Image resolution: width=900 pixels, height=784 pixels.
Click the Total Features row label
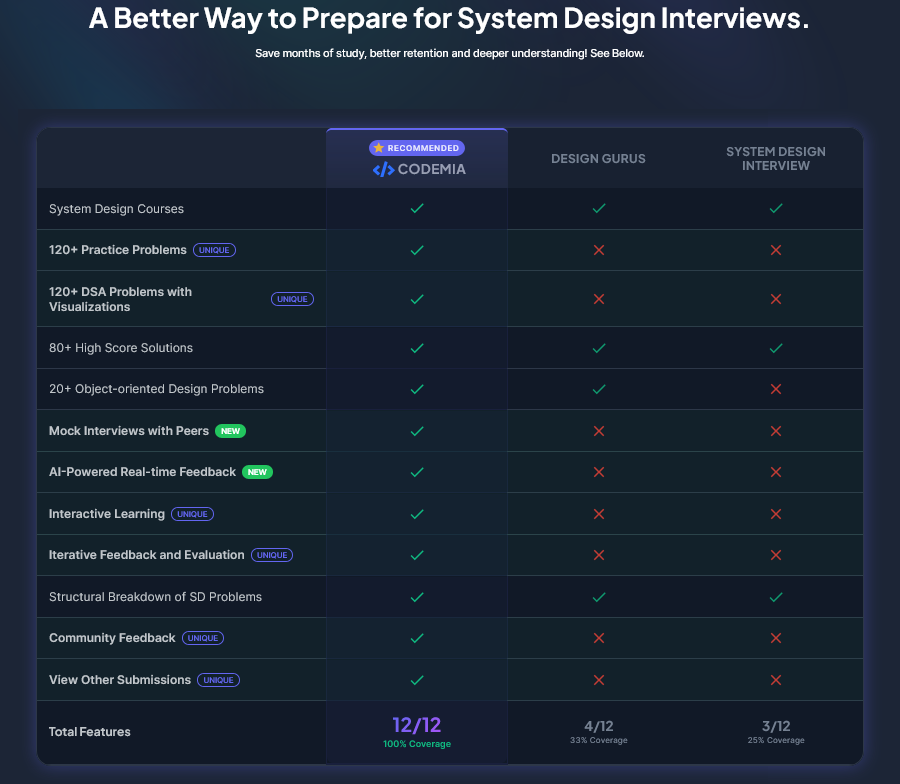(x=90, y=732)
